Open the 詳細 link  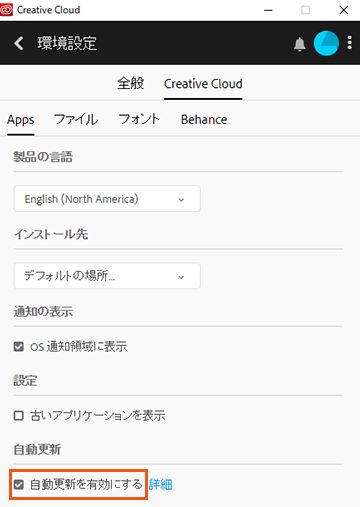click(161, 484)
